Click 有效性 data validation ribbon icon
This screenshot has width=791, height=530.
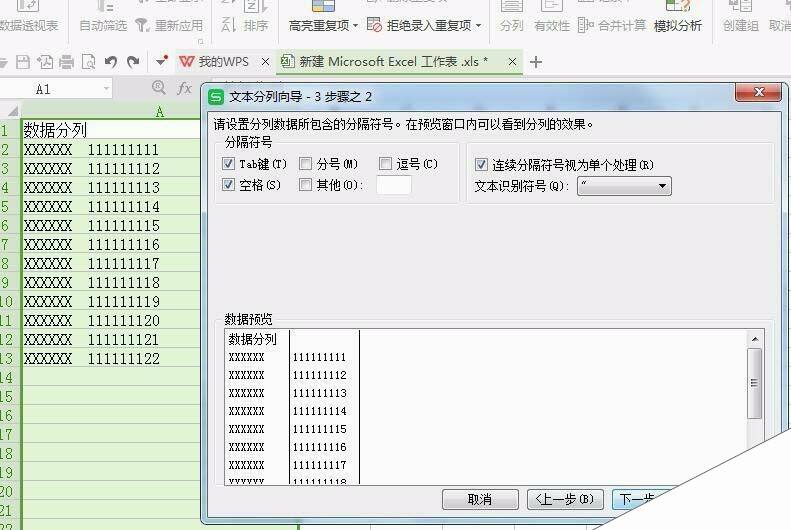(x=552, y=15)
